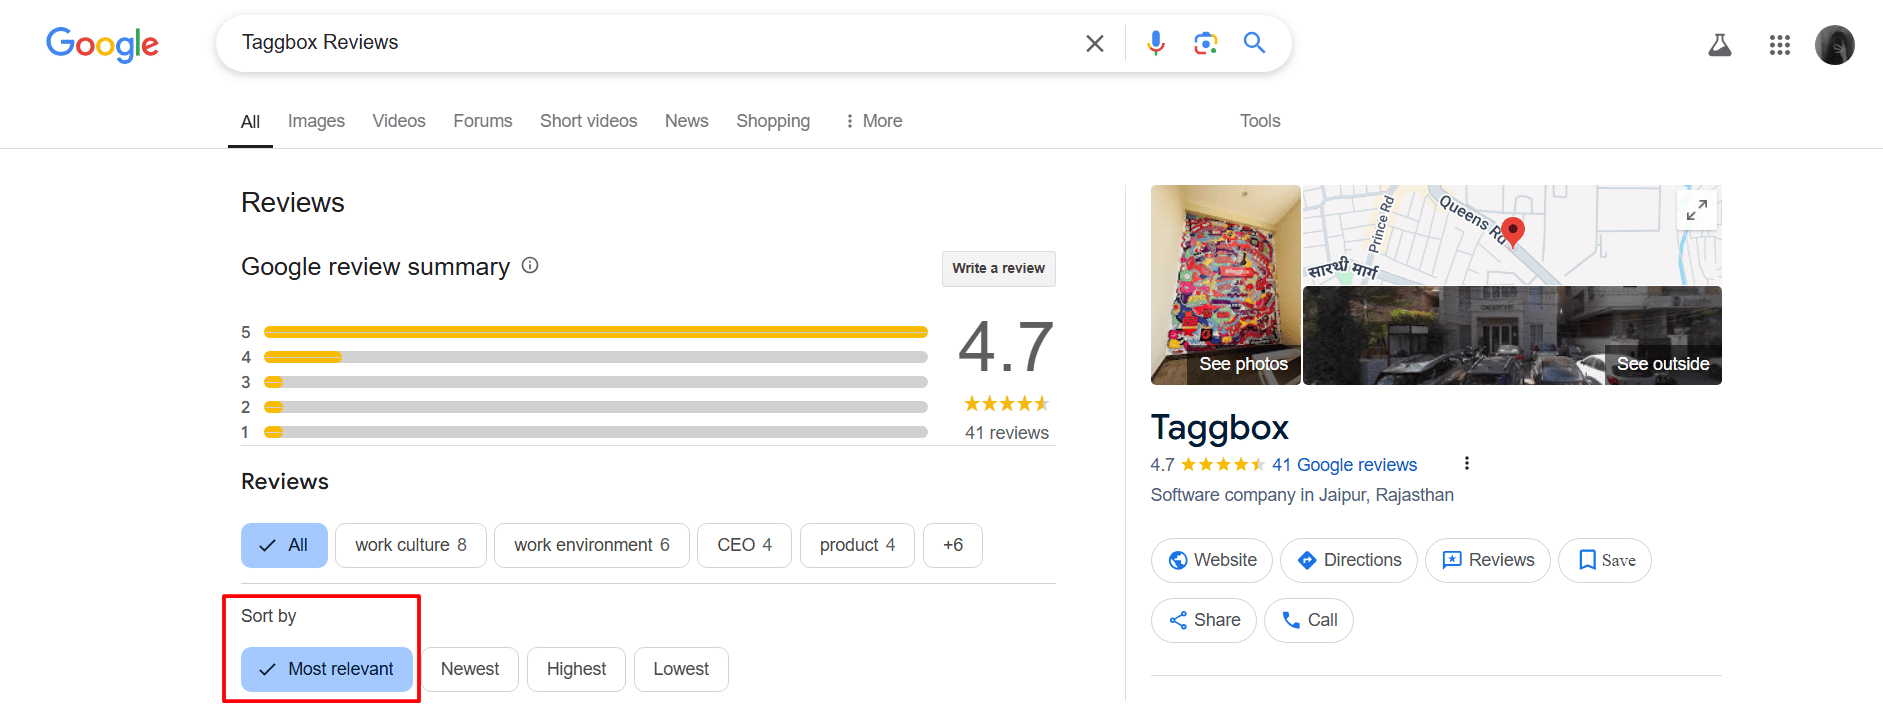Click the 5-star rating bar
The width and height of the screenshot is (1883, 707).
[595, 332]
